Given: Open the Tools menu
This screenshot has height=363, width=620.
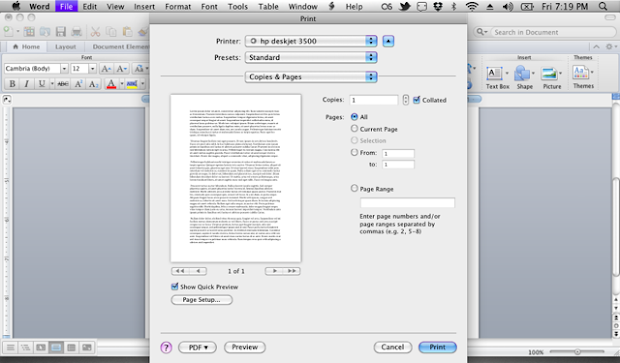Looking at the screenshot, I should pos(237,6).
